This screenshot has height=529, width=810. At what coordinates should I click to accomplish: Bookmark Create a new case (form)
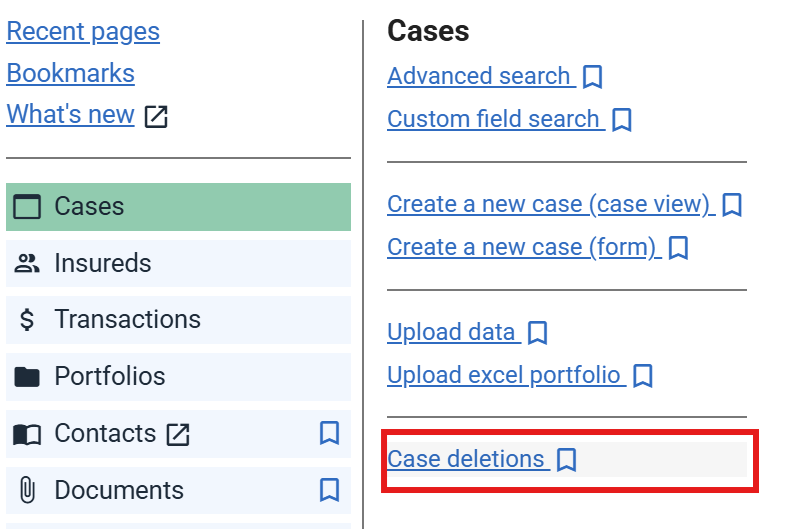point(678,247)
